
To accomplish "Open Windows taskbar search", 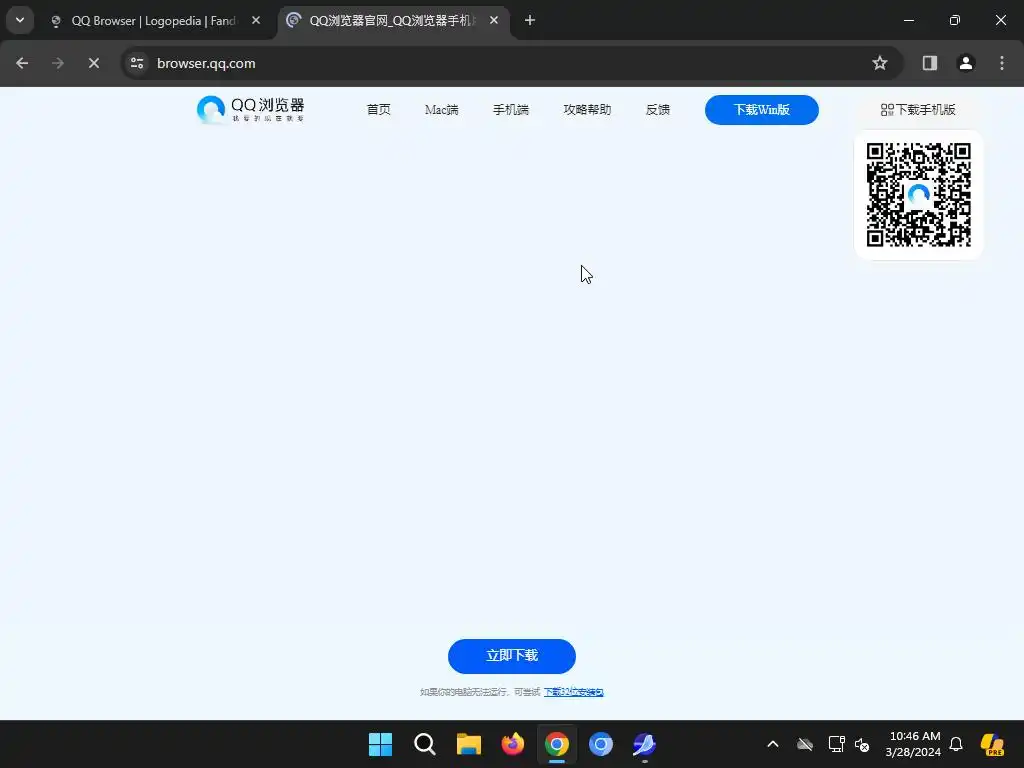I will [424, 744].
